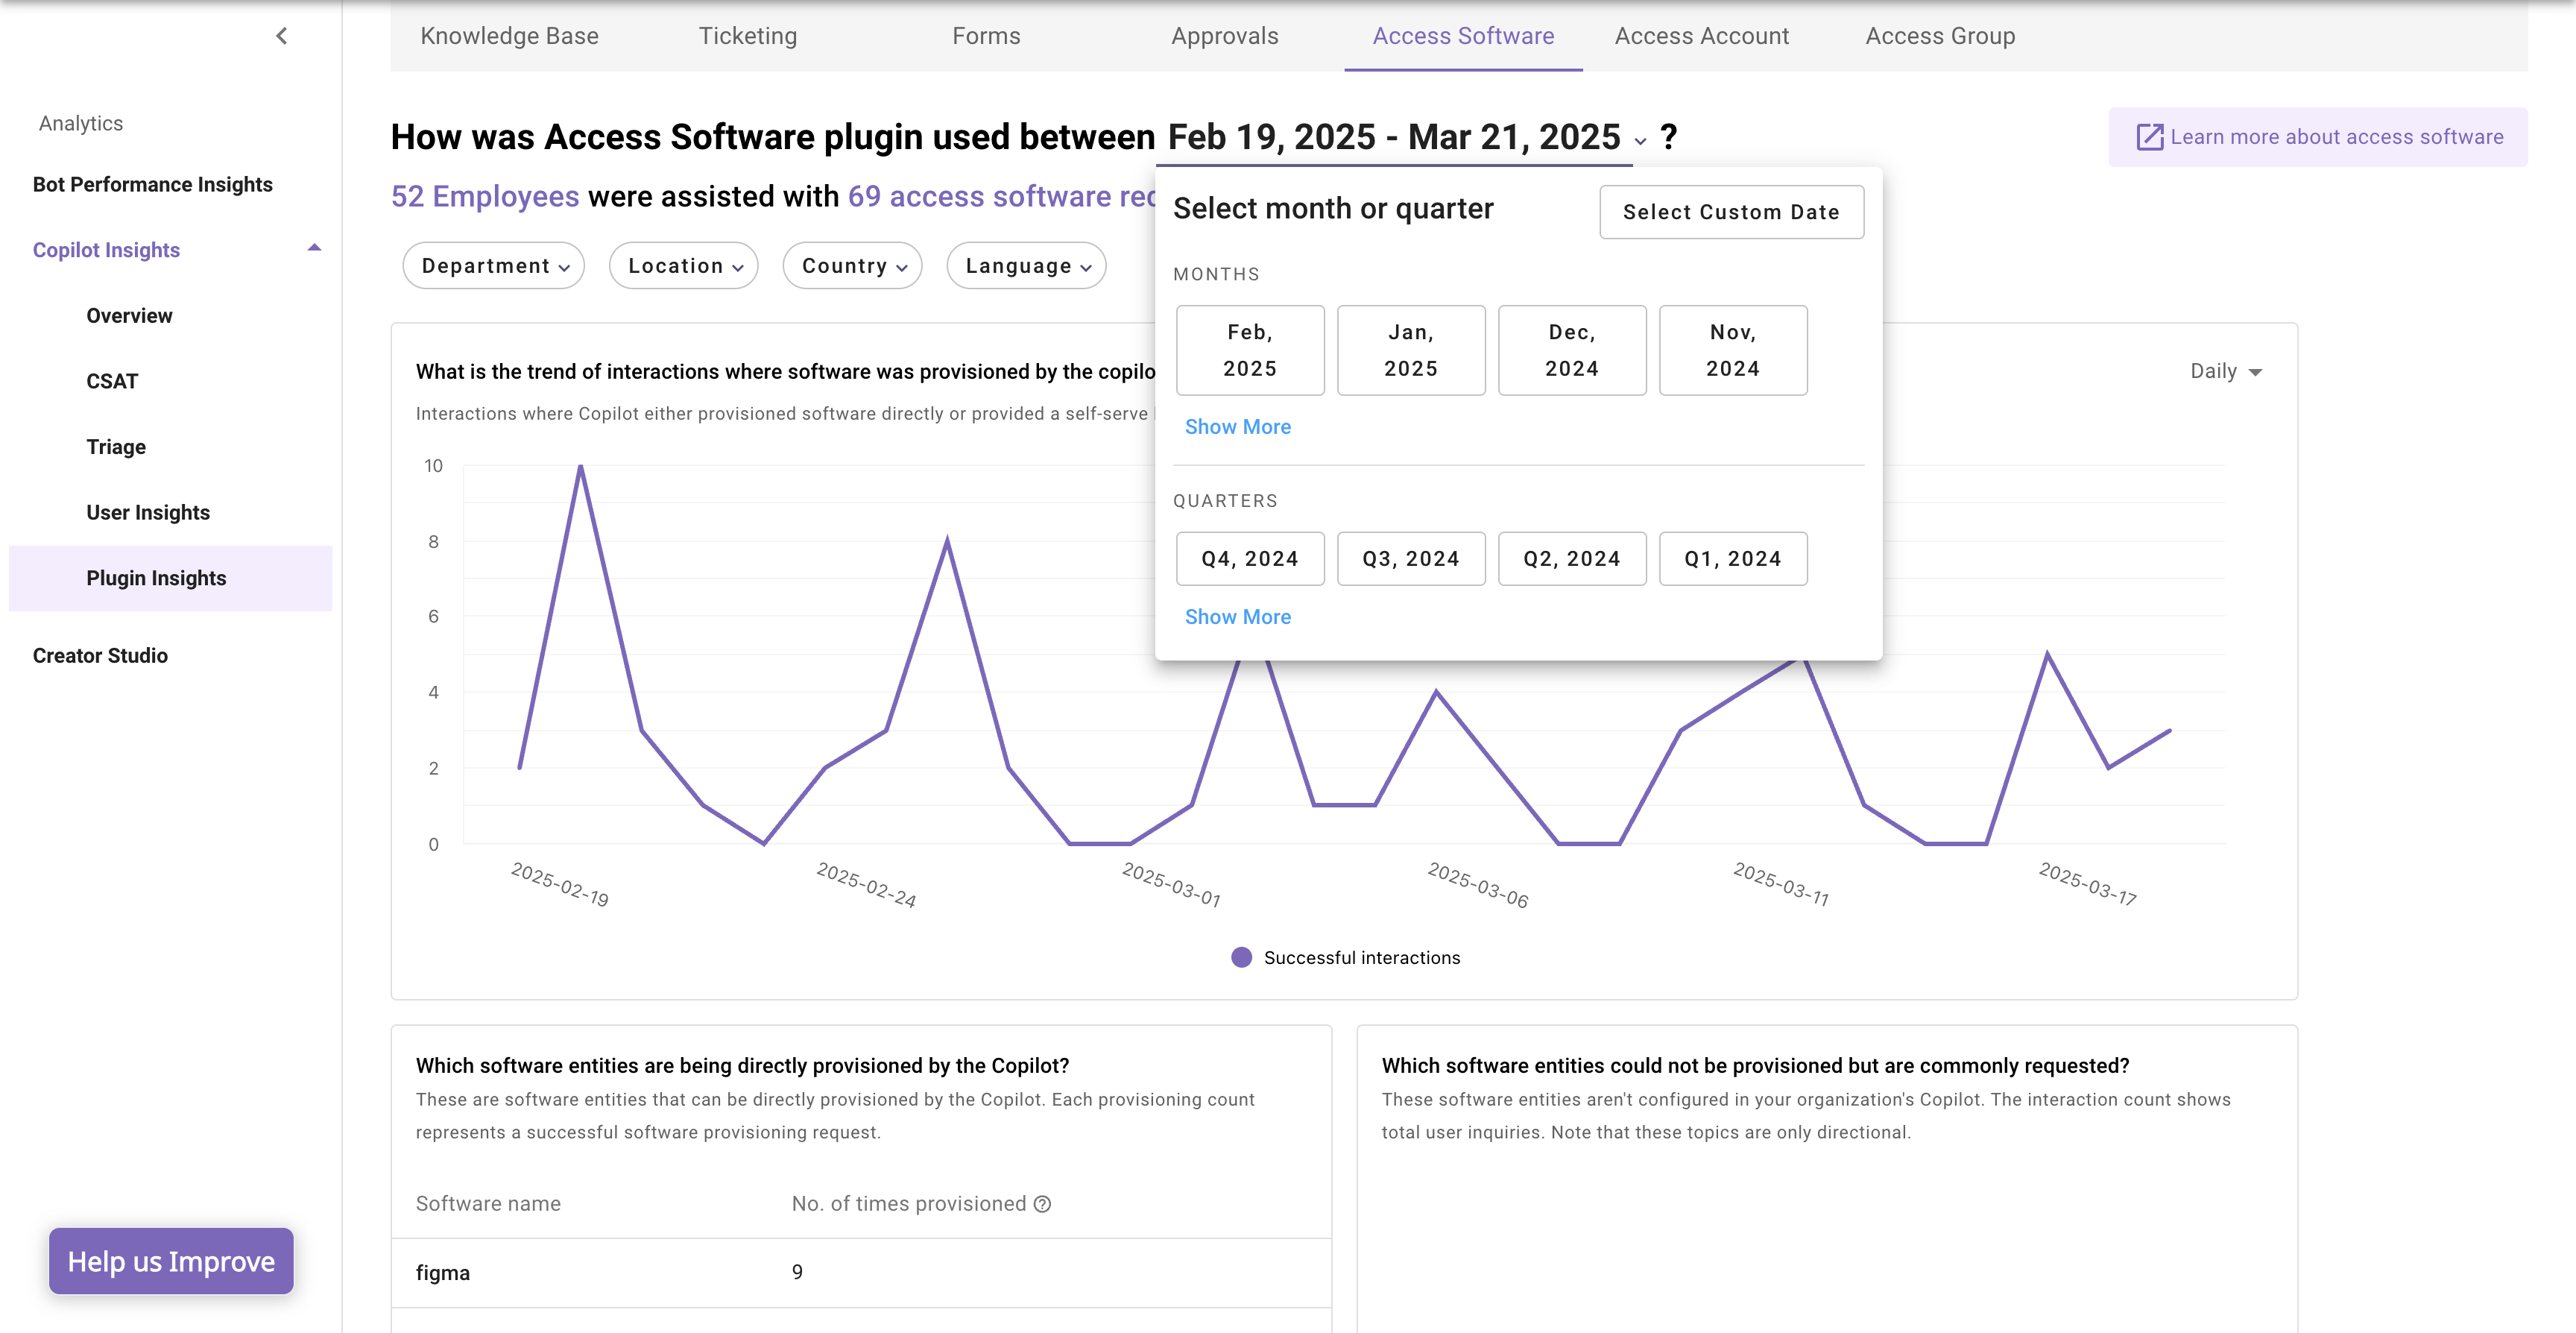Show more quarters in the picker
This screenshot has height=1333, width=2576.
pyautogui.click(x=1237, y=617)
